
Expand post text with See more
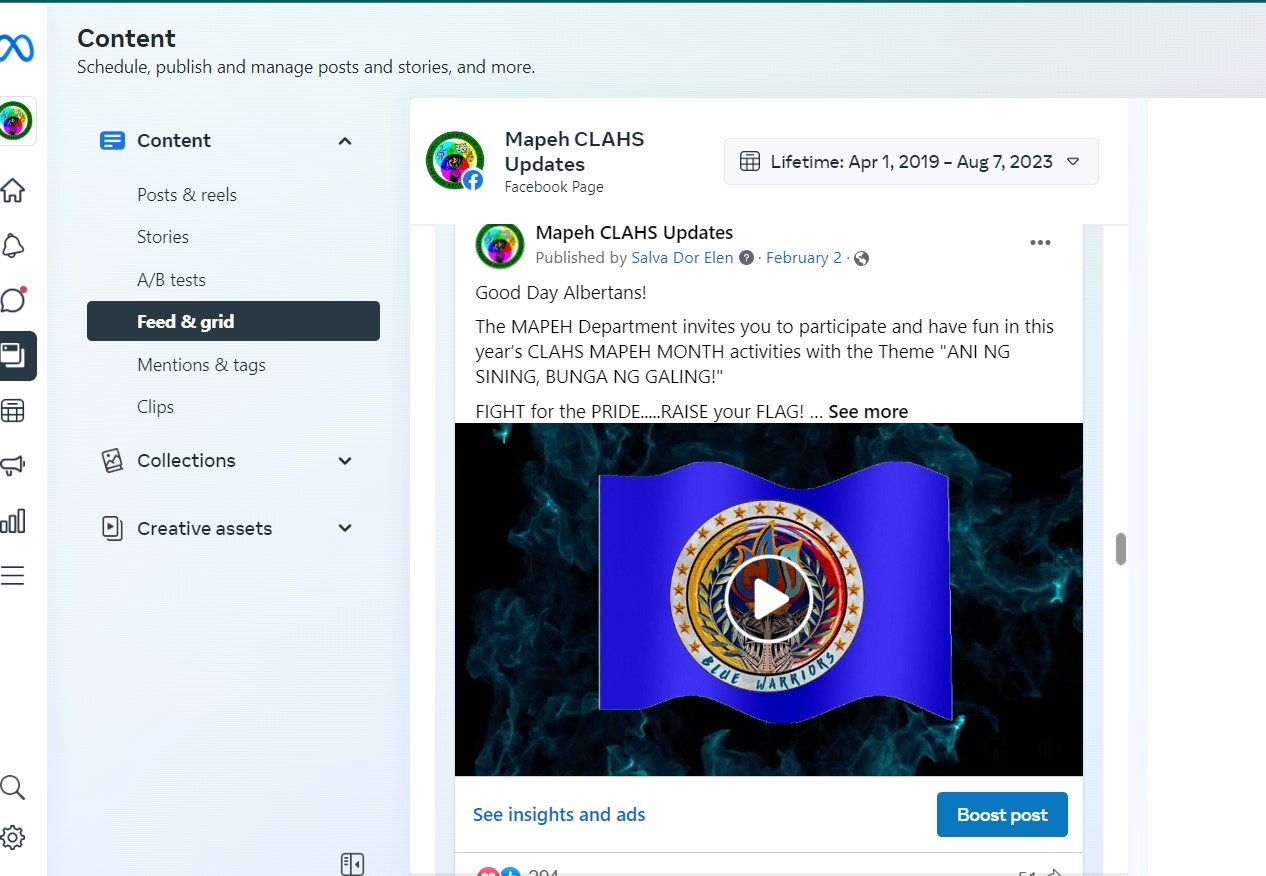pos(868,412)
